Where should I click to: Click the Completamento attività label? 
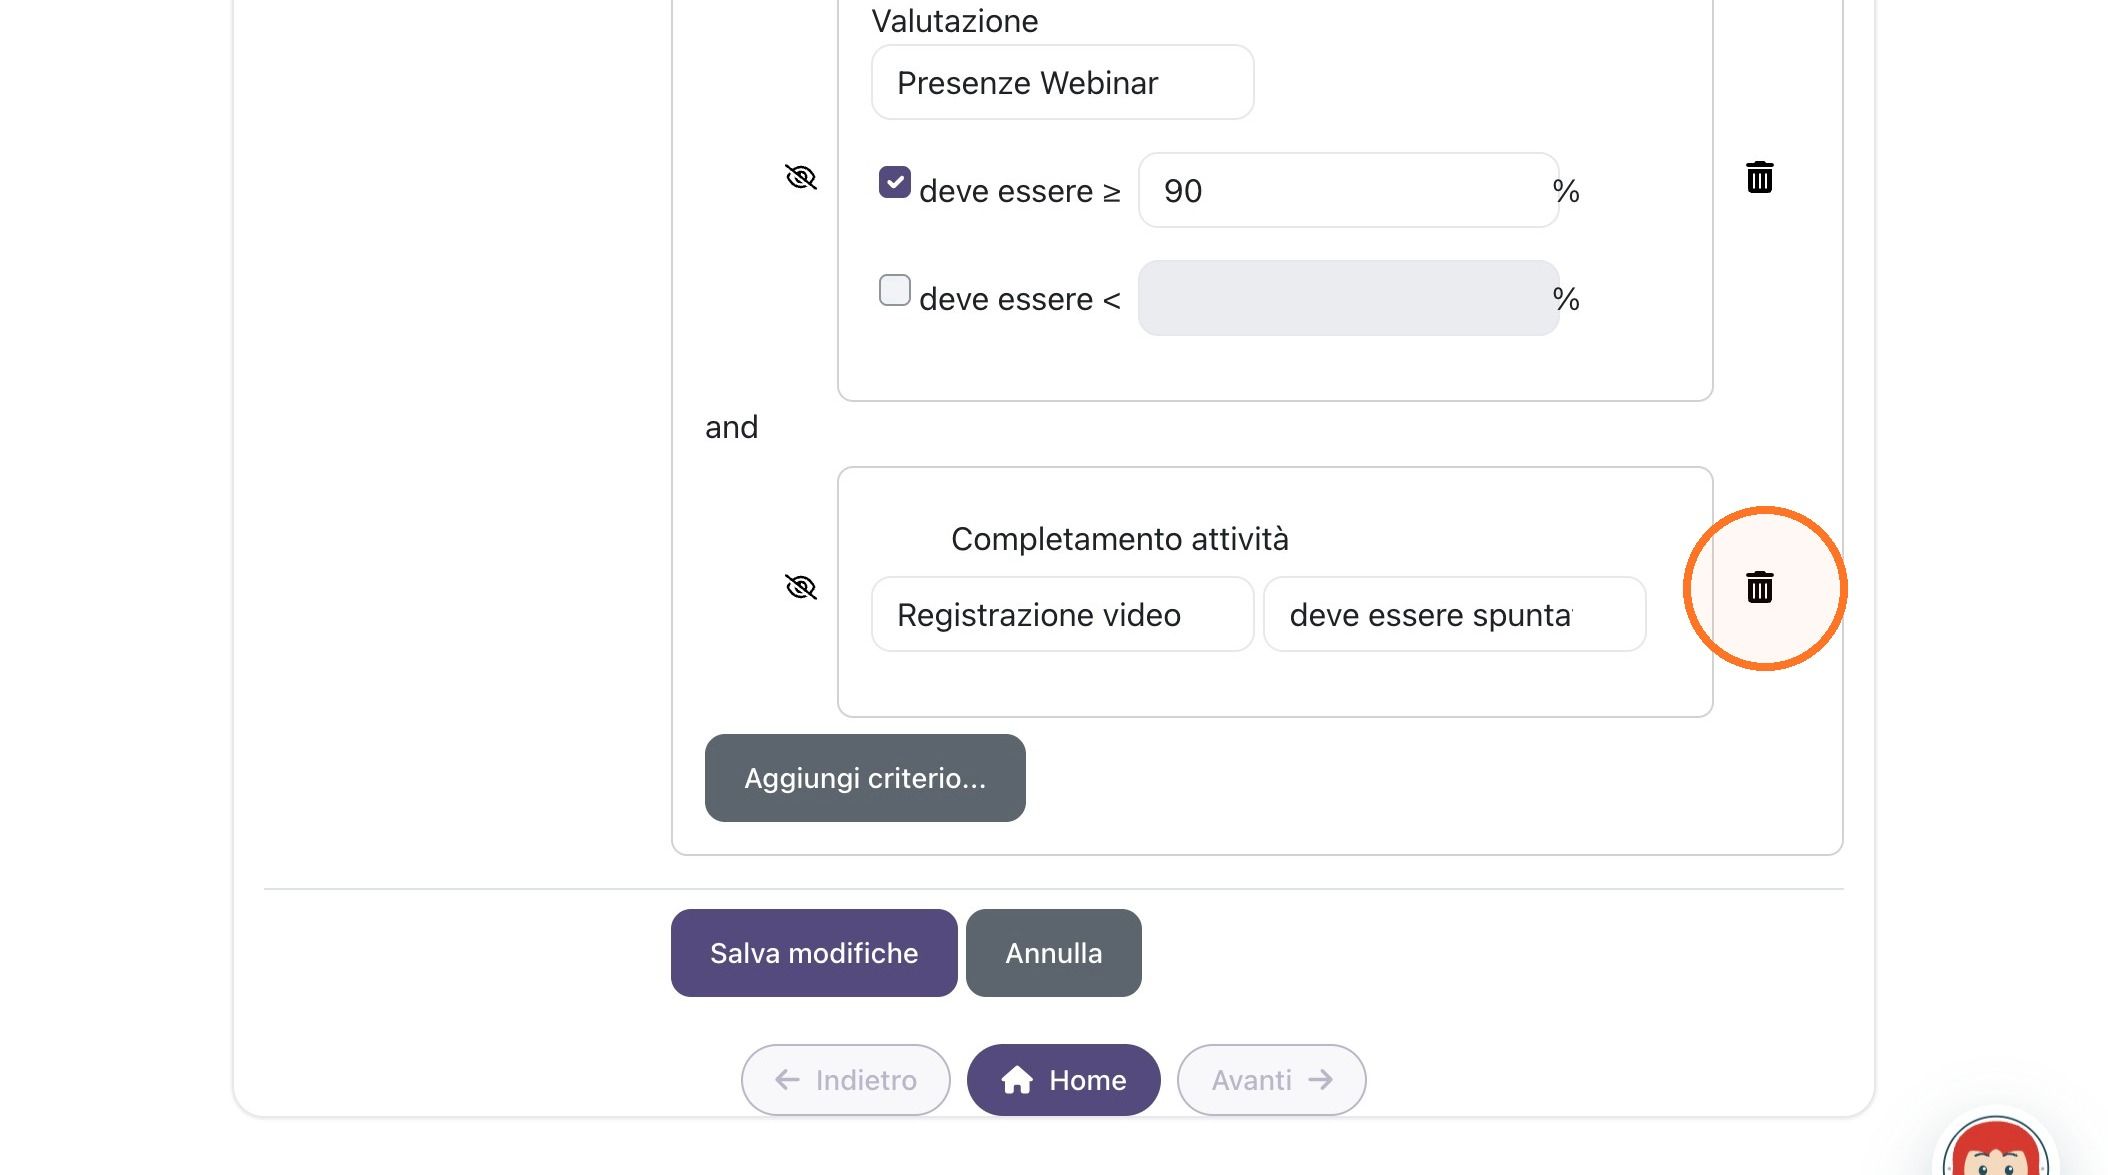coord(1120,539)
